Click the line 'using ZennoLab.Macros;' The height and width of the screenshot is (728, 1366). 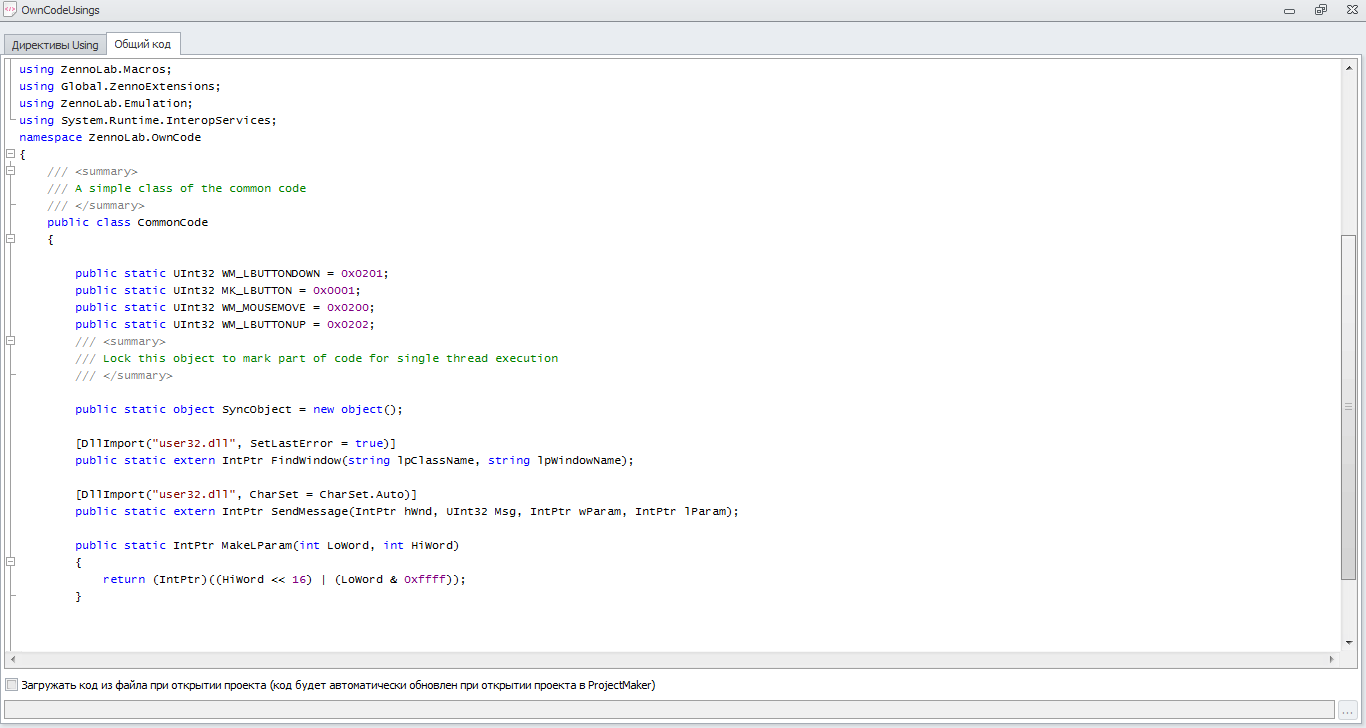(96, 69)
